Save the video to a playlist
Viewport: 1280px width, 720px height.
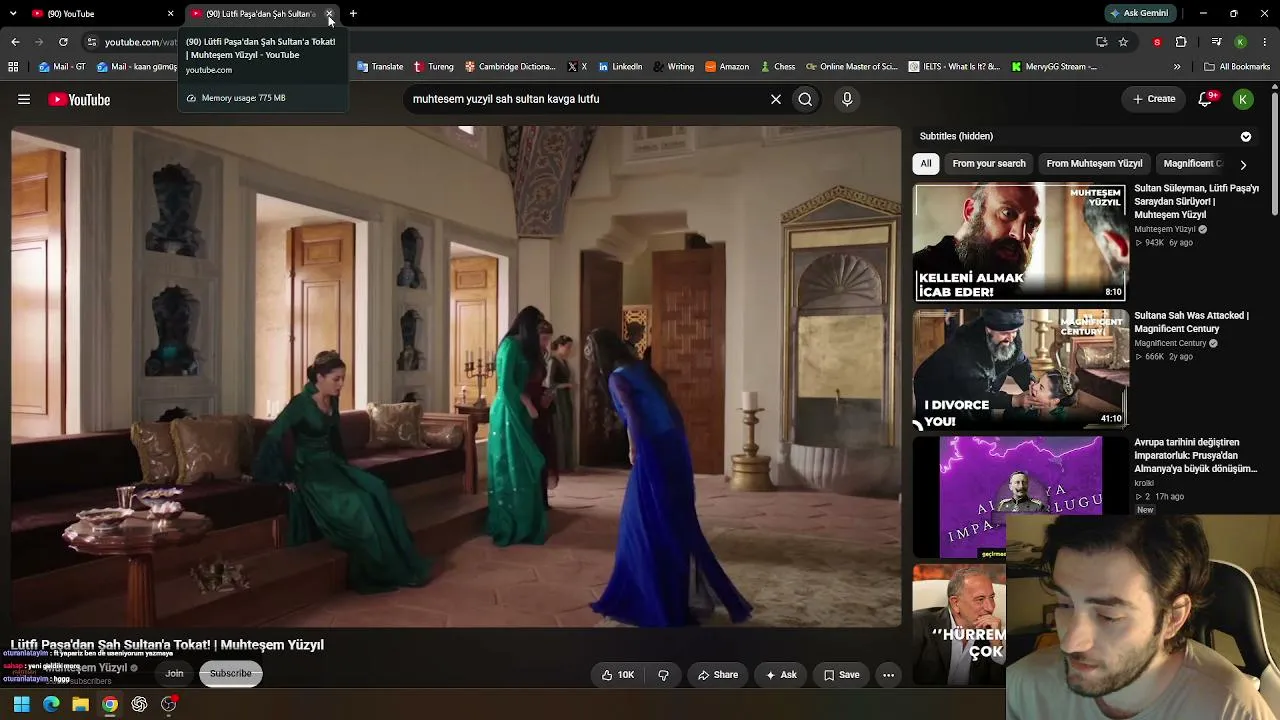pyautogui.click(x=841, y=675)
